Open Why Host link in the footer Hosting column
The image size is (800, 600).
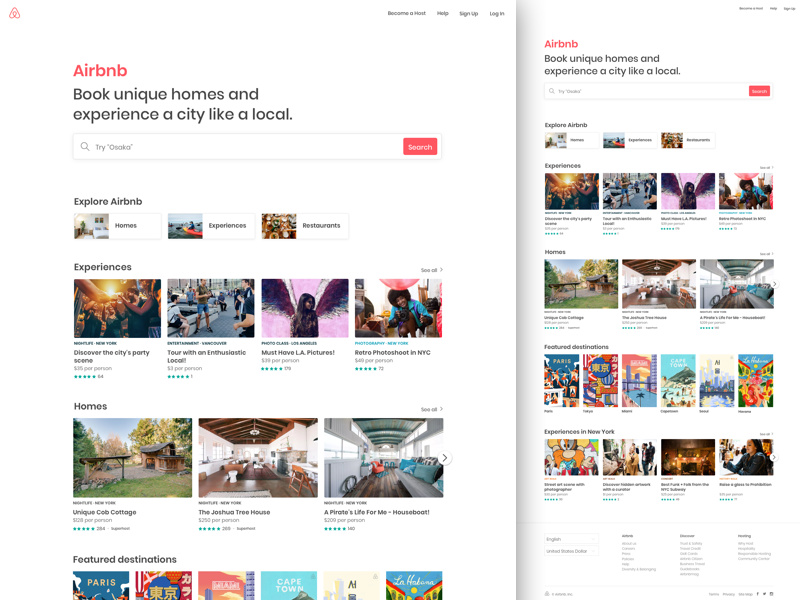pos(745,543)
